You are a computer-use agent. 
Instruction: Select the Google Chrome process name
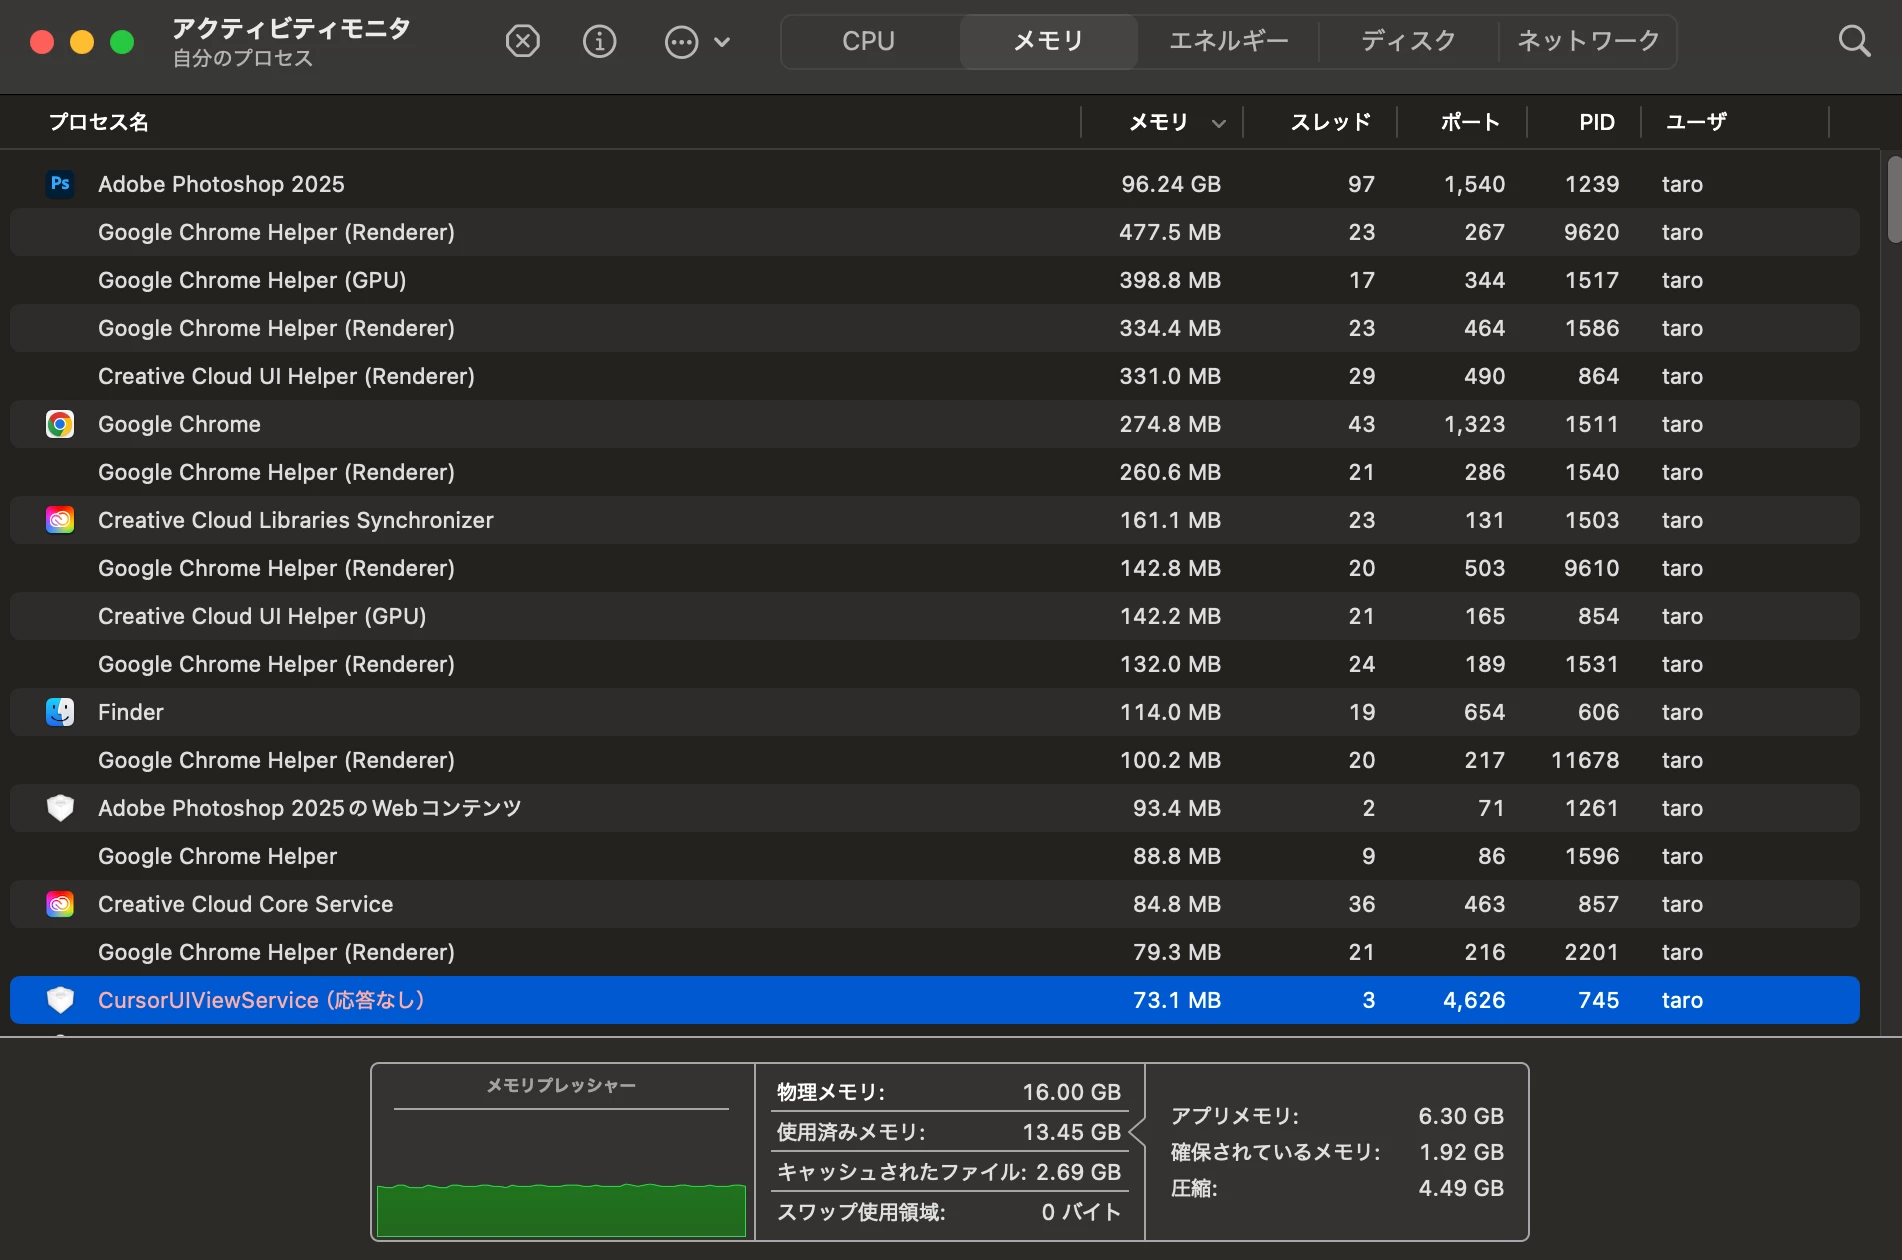pyautogui.click(x=179, y=424)
